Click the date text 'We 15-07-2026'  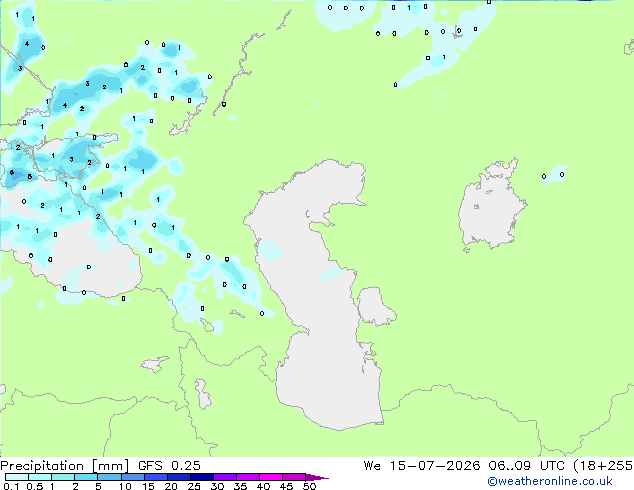[421, 466]
